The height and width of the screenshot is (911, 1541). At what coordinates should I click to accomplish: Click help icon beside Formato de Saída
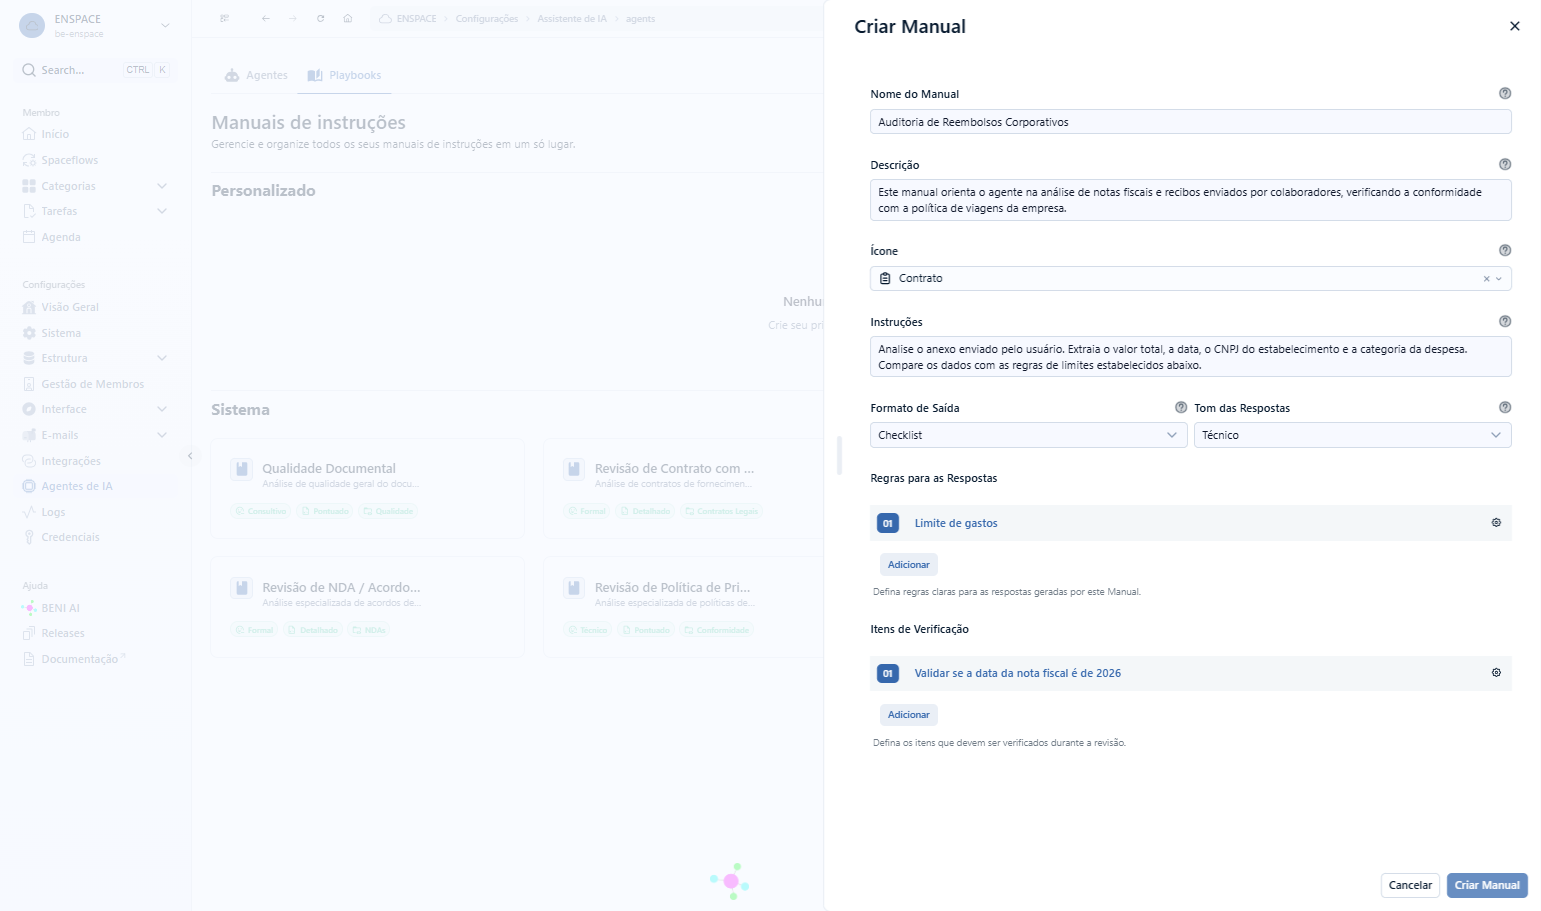click(x=1181, y=407)
